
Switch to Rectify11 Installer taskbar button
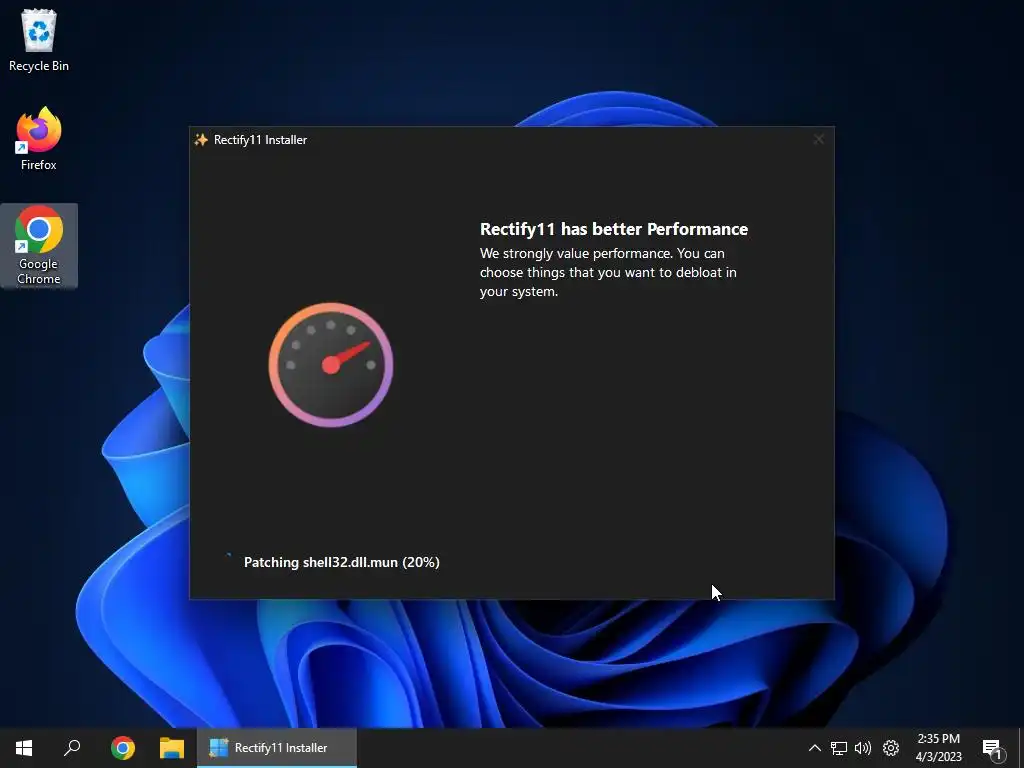(277, 748)
